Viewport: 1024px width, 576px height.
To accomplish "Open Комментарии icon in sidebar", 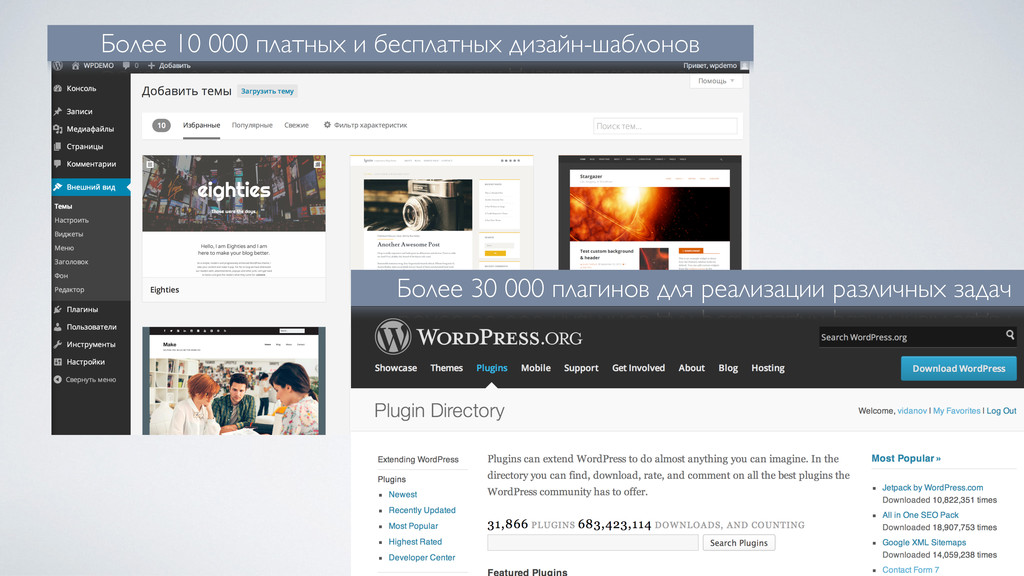I will tap(57, 163).
